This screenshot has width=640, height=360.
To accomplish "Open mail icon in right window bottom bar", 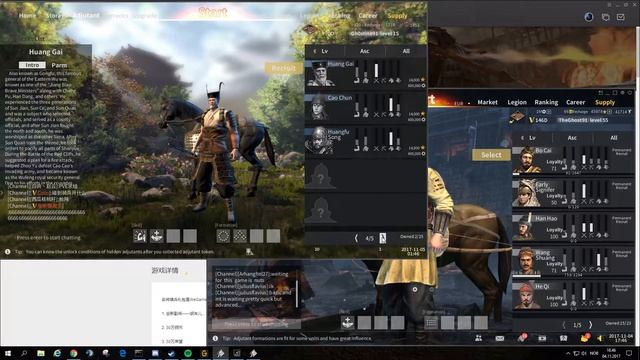I will [x=500, y=338].
